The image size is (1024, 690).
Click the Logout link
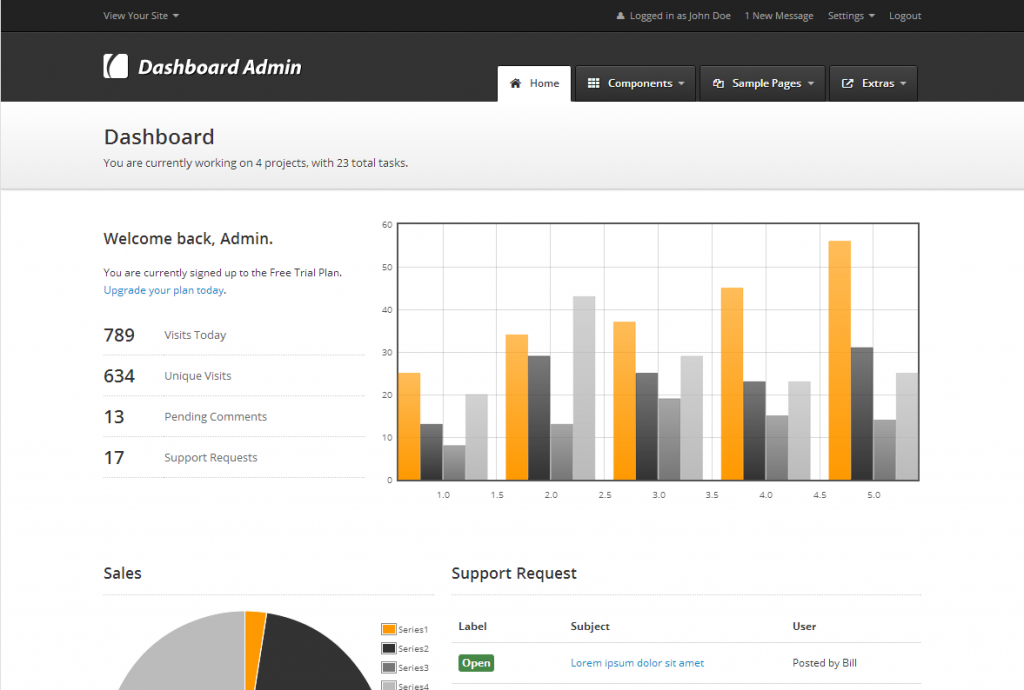pos(905,16)
